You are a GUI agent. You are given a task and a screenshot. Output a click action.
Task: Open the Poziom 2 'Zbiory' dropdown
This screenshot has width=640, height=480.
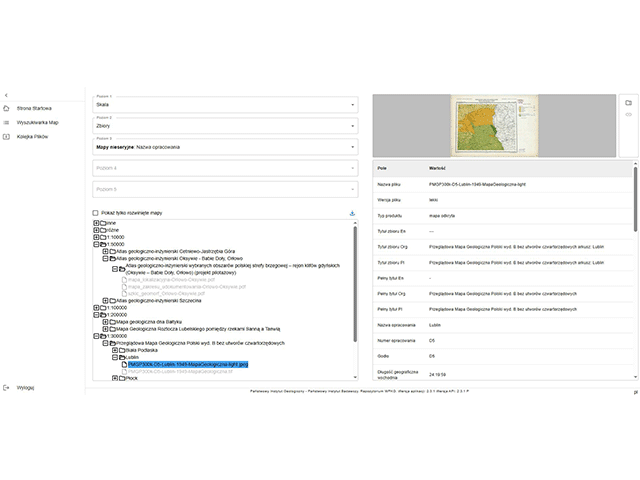[225, 126]
